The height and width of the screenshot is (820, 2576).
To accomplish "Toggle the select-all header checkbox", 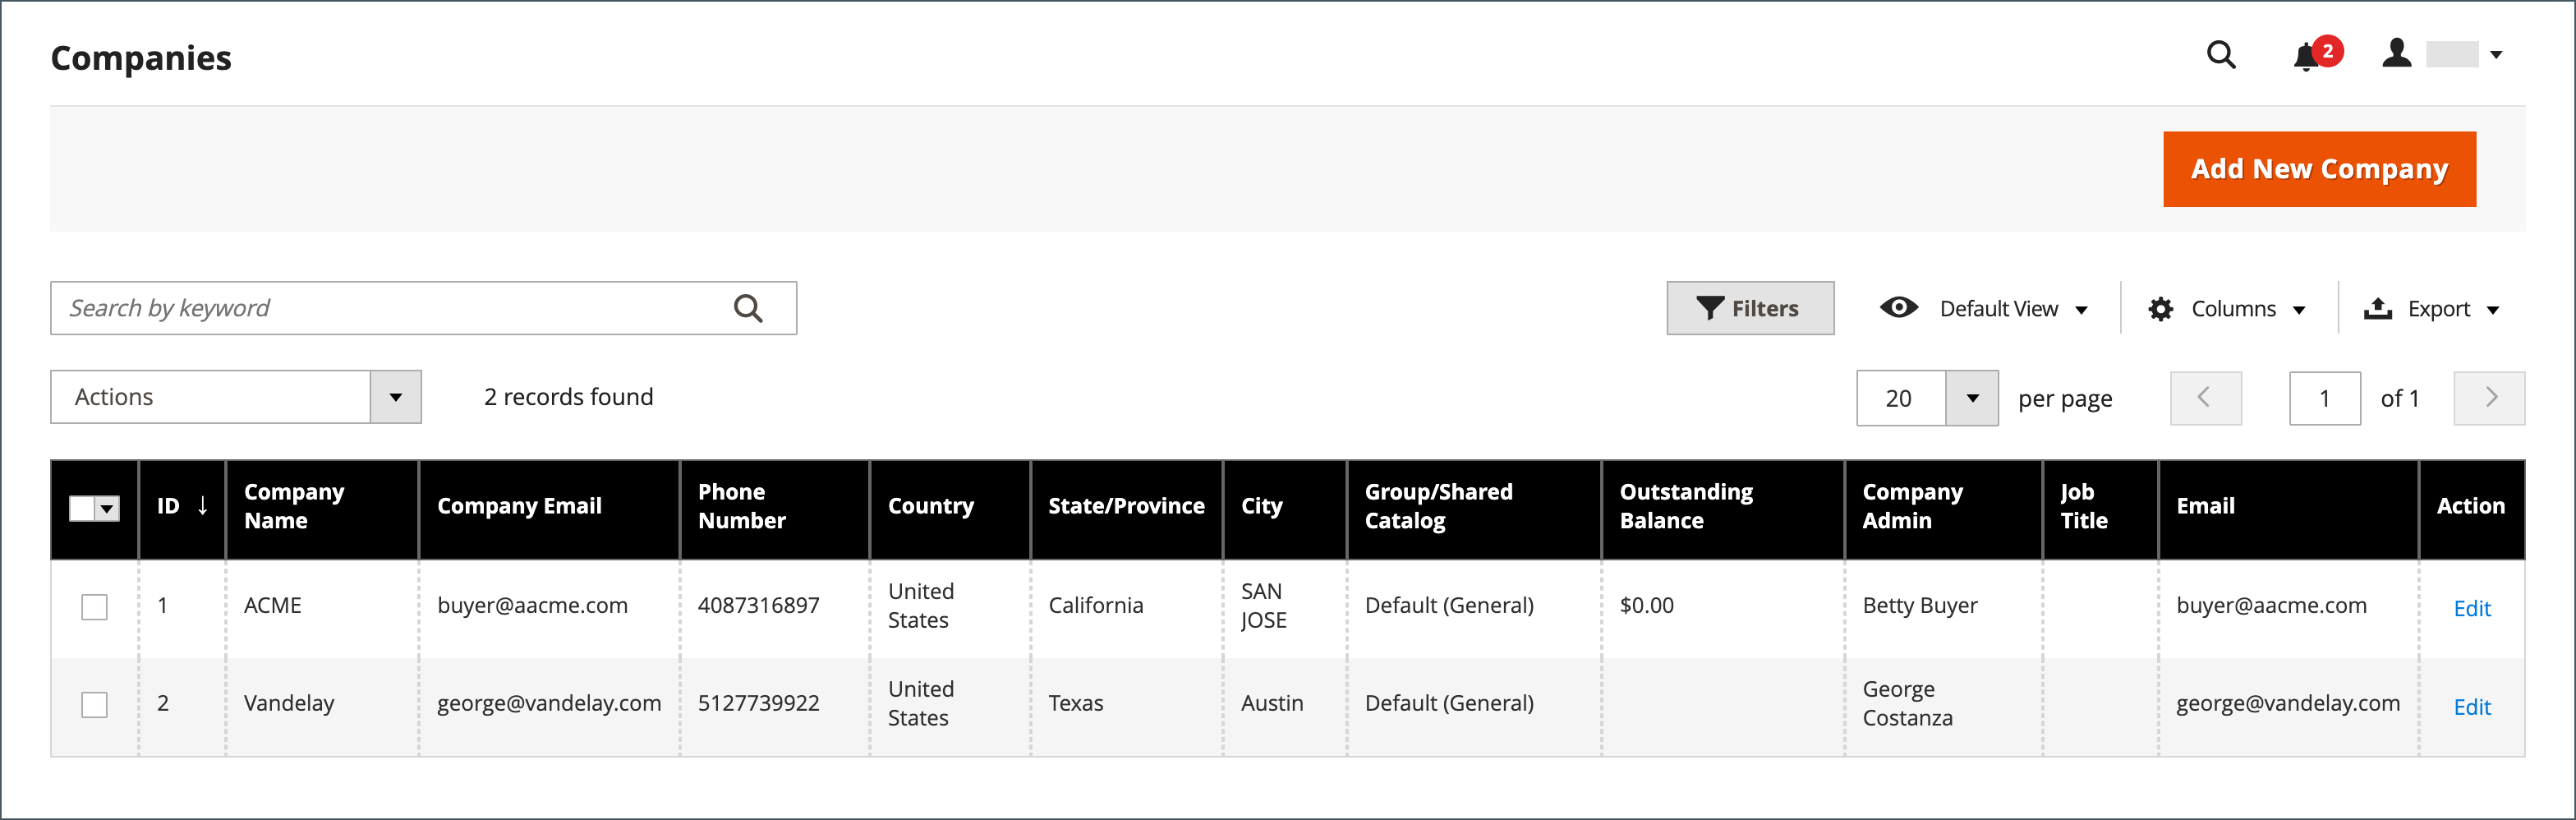I will (83, 509).
